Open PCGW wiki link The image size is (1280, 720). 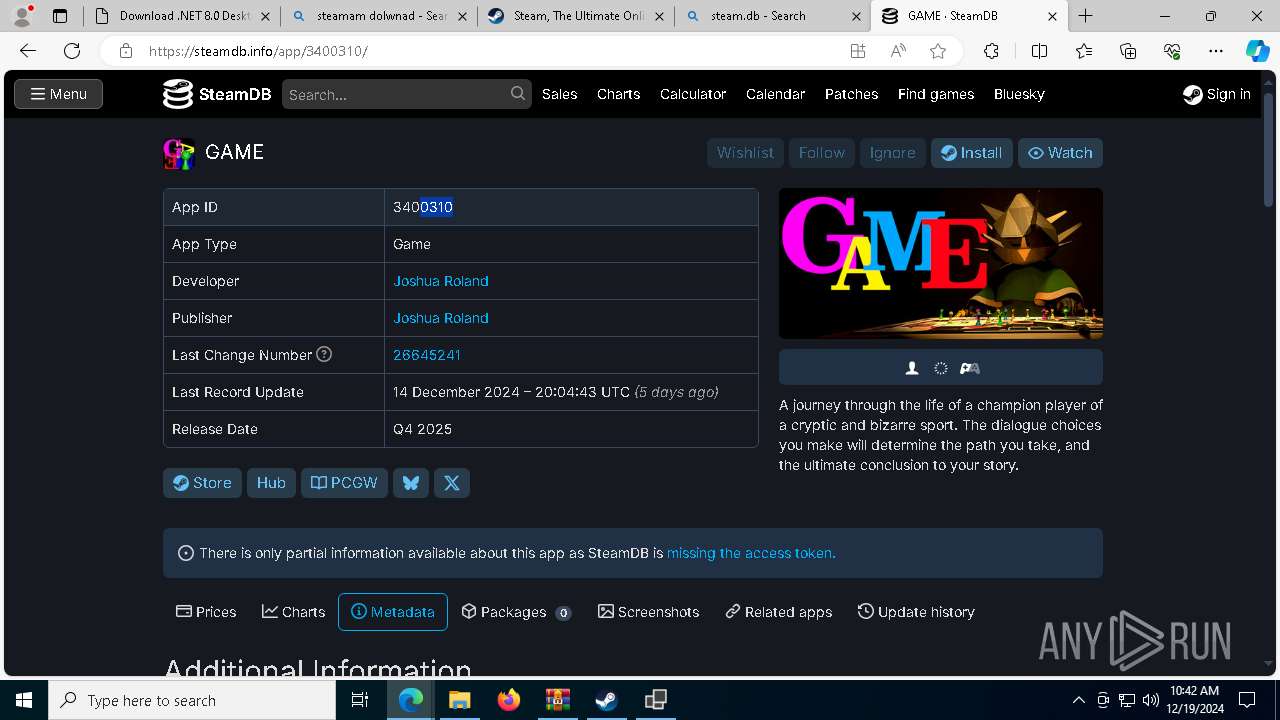pos(344,483)
